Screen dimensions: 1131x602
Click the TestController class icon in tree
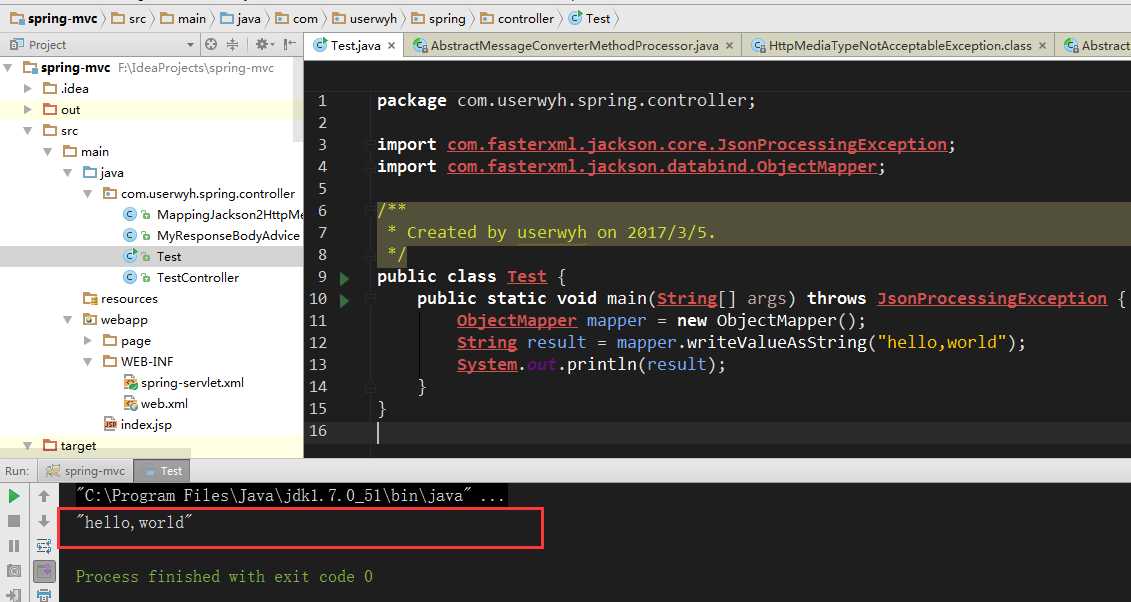[x=130, y=277]
